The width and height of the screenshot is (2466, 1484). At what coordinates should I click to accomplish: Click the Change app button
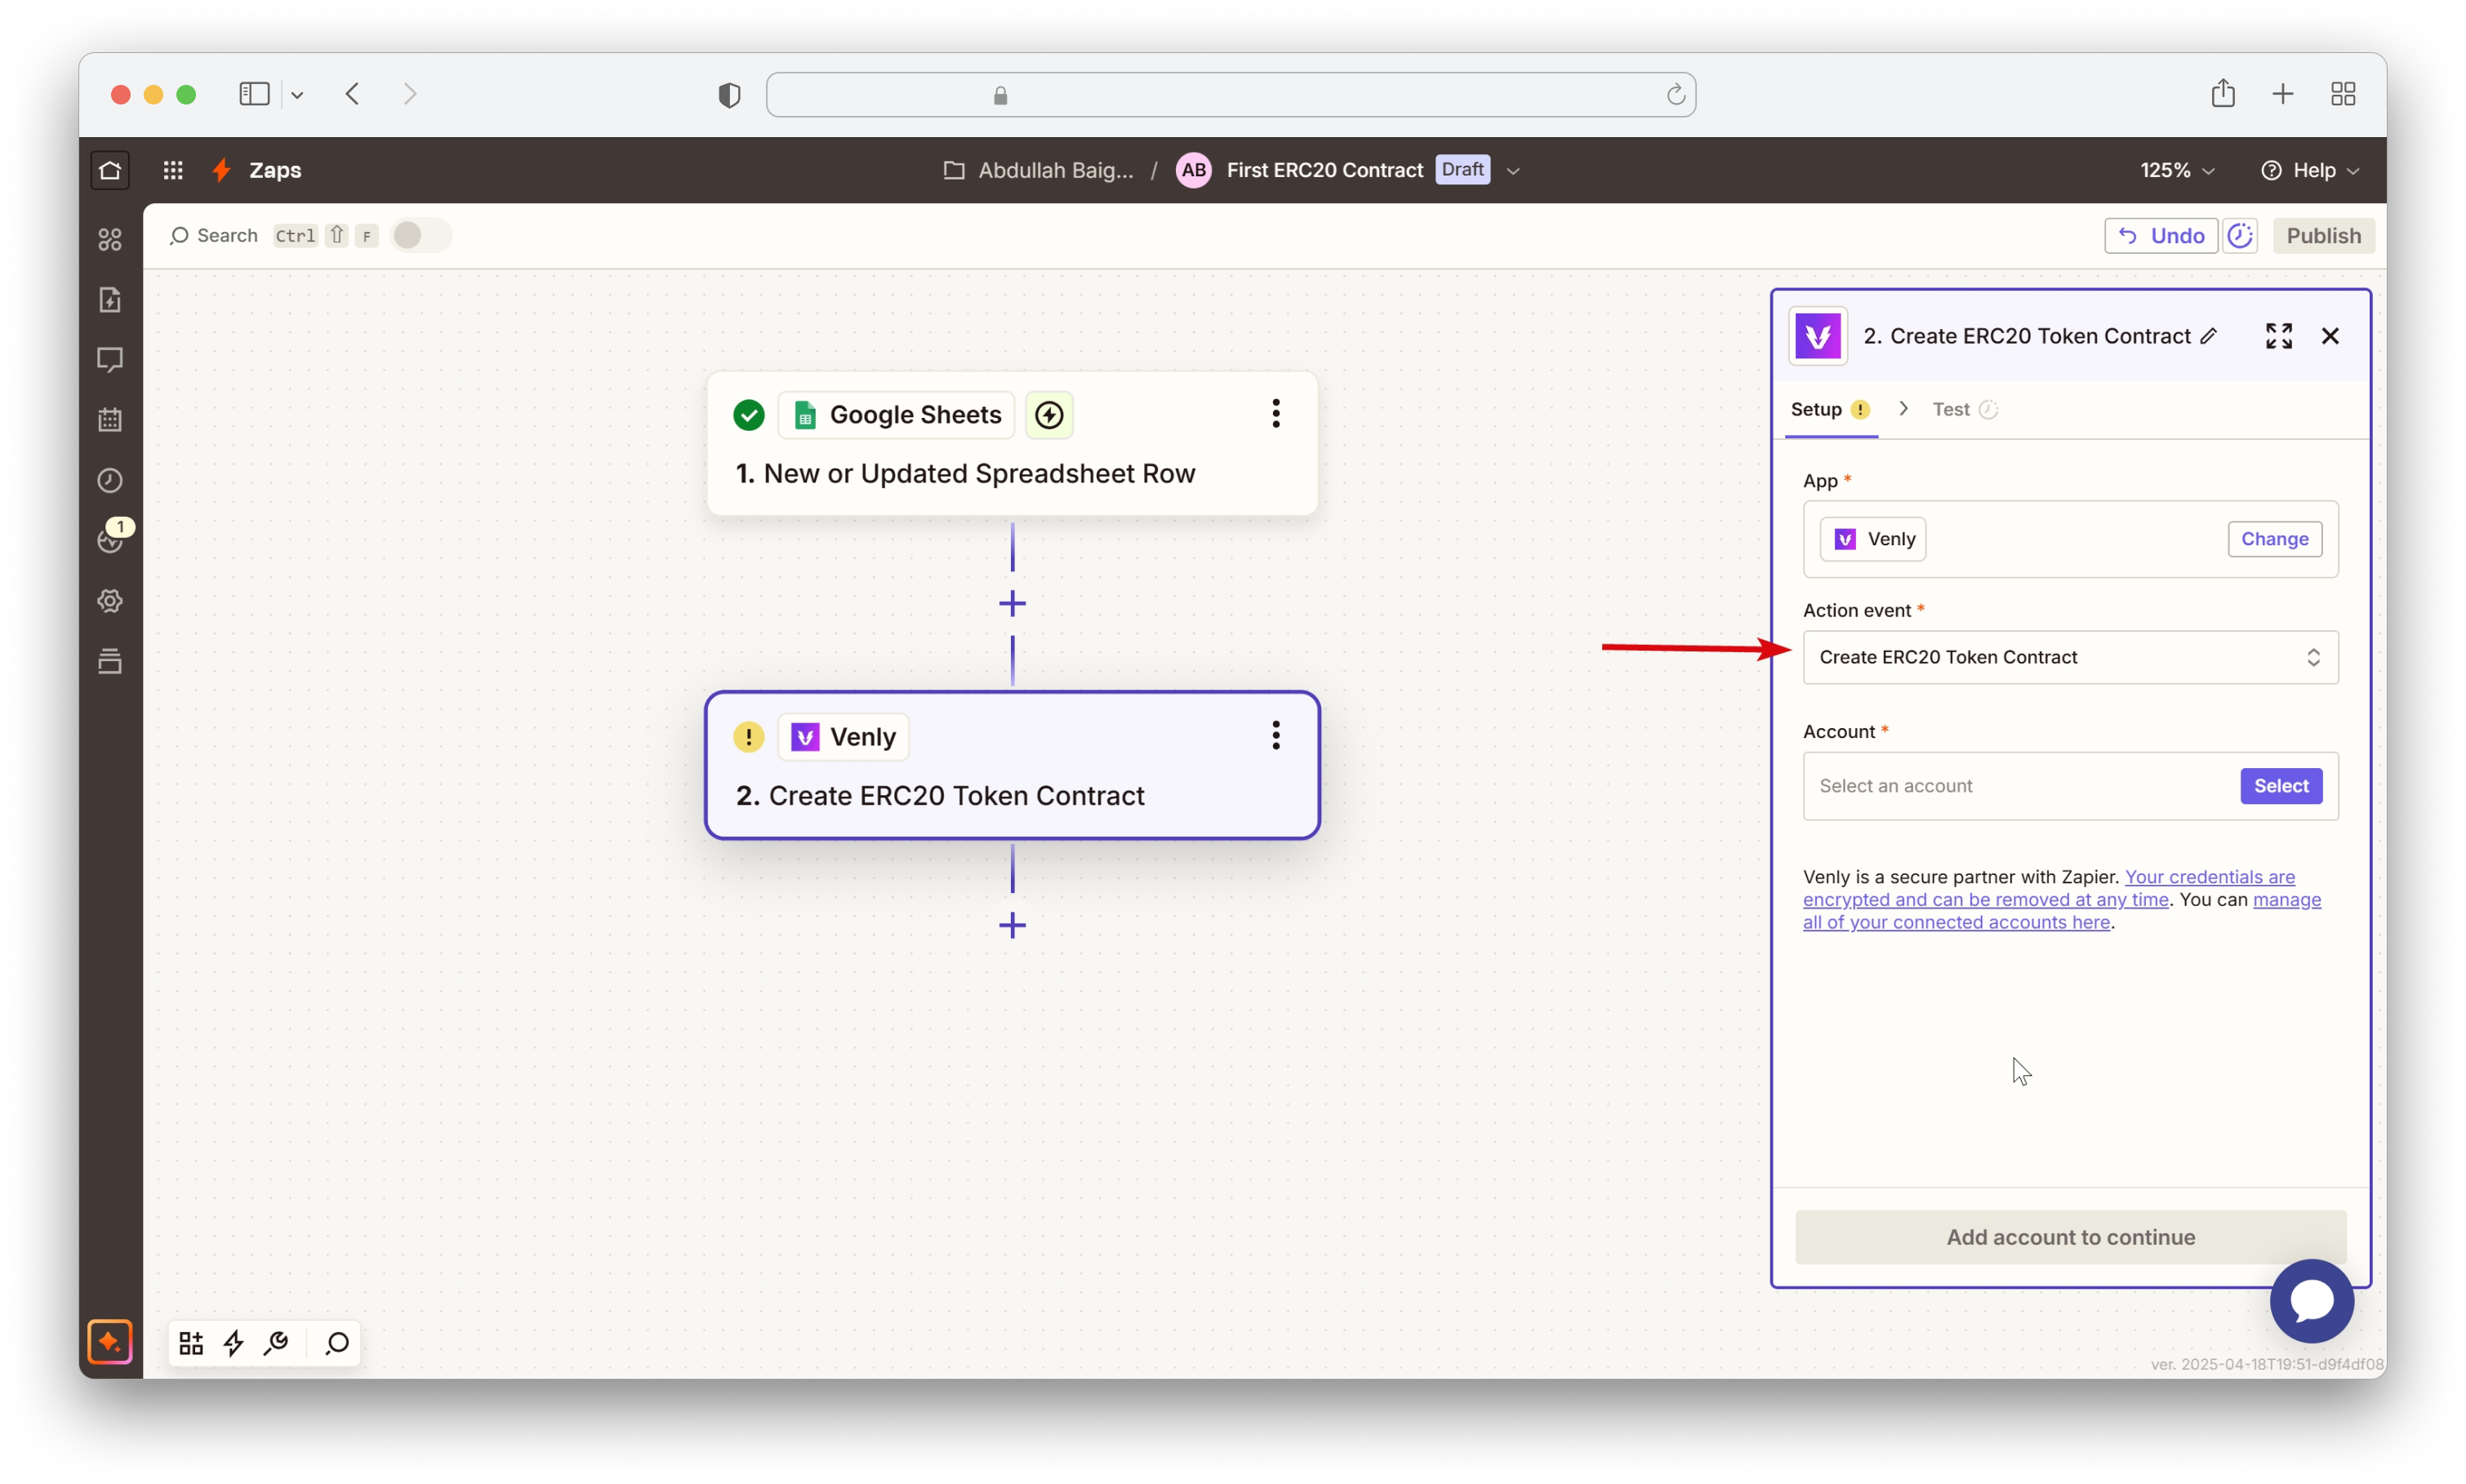pyautogui.click(x=2273, y=539)
